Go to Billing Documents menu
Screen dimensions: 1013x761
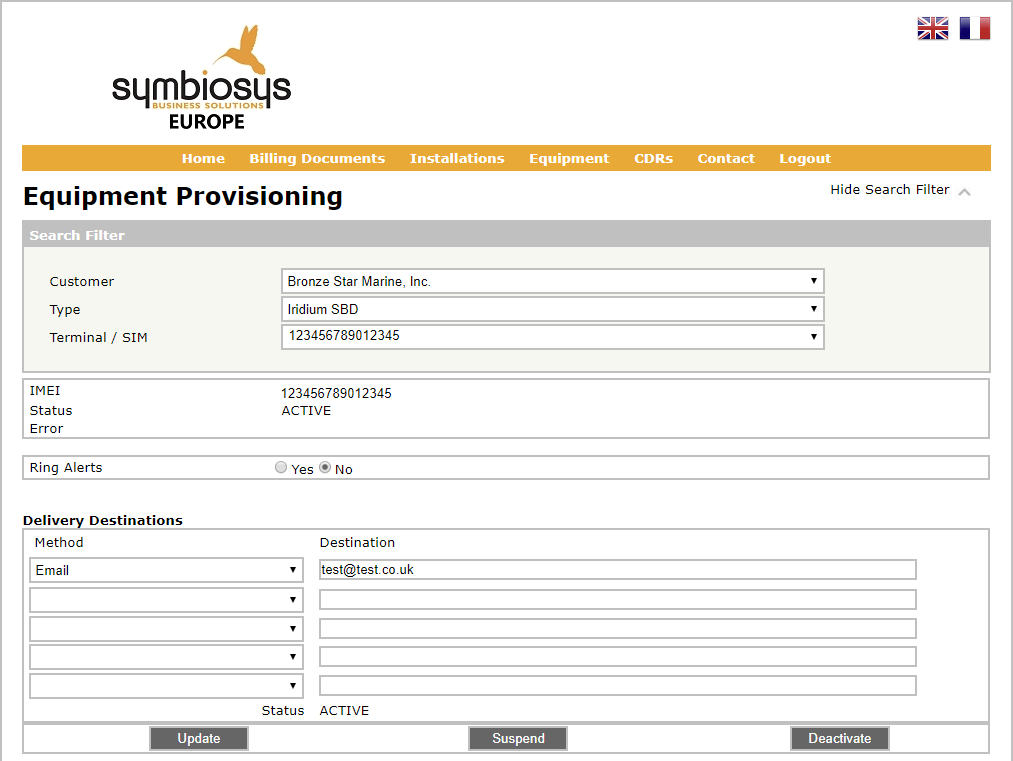317,158
